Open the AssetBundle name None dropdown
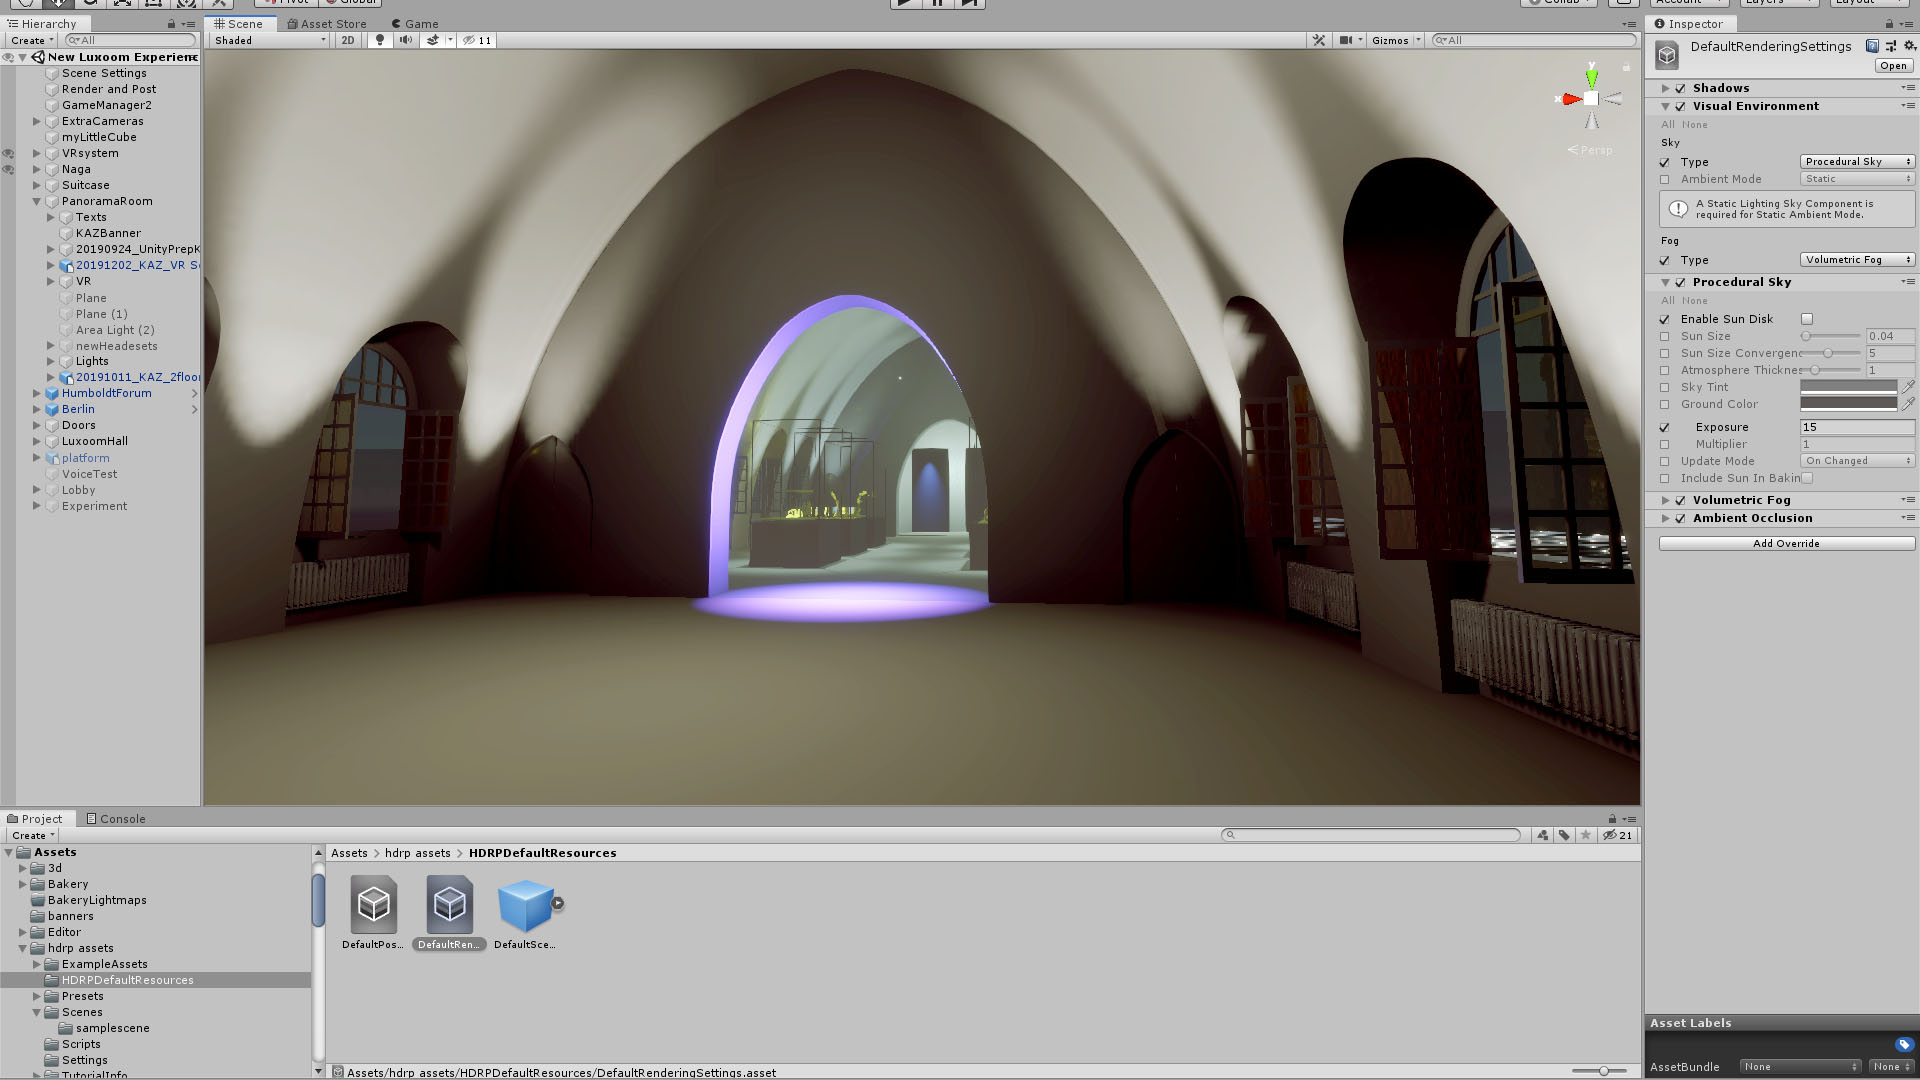The width and height of the screenshot is (1920, 1080). click(1800, 1066)
